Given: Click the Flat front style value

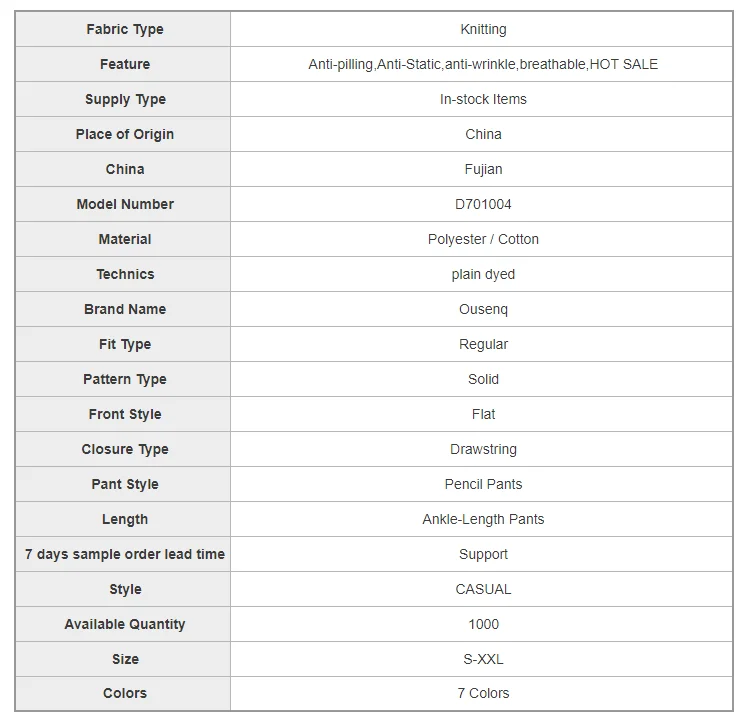Looking at the screenshot, I should tap(483, 414).
